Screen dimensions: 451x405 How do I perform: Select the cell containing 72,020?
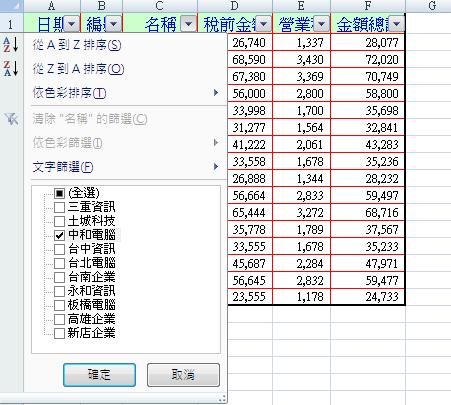click(x=368, y=60)
